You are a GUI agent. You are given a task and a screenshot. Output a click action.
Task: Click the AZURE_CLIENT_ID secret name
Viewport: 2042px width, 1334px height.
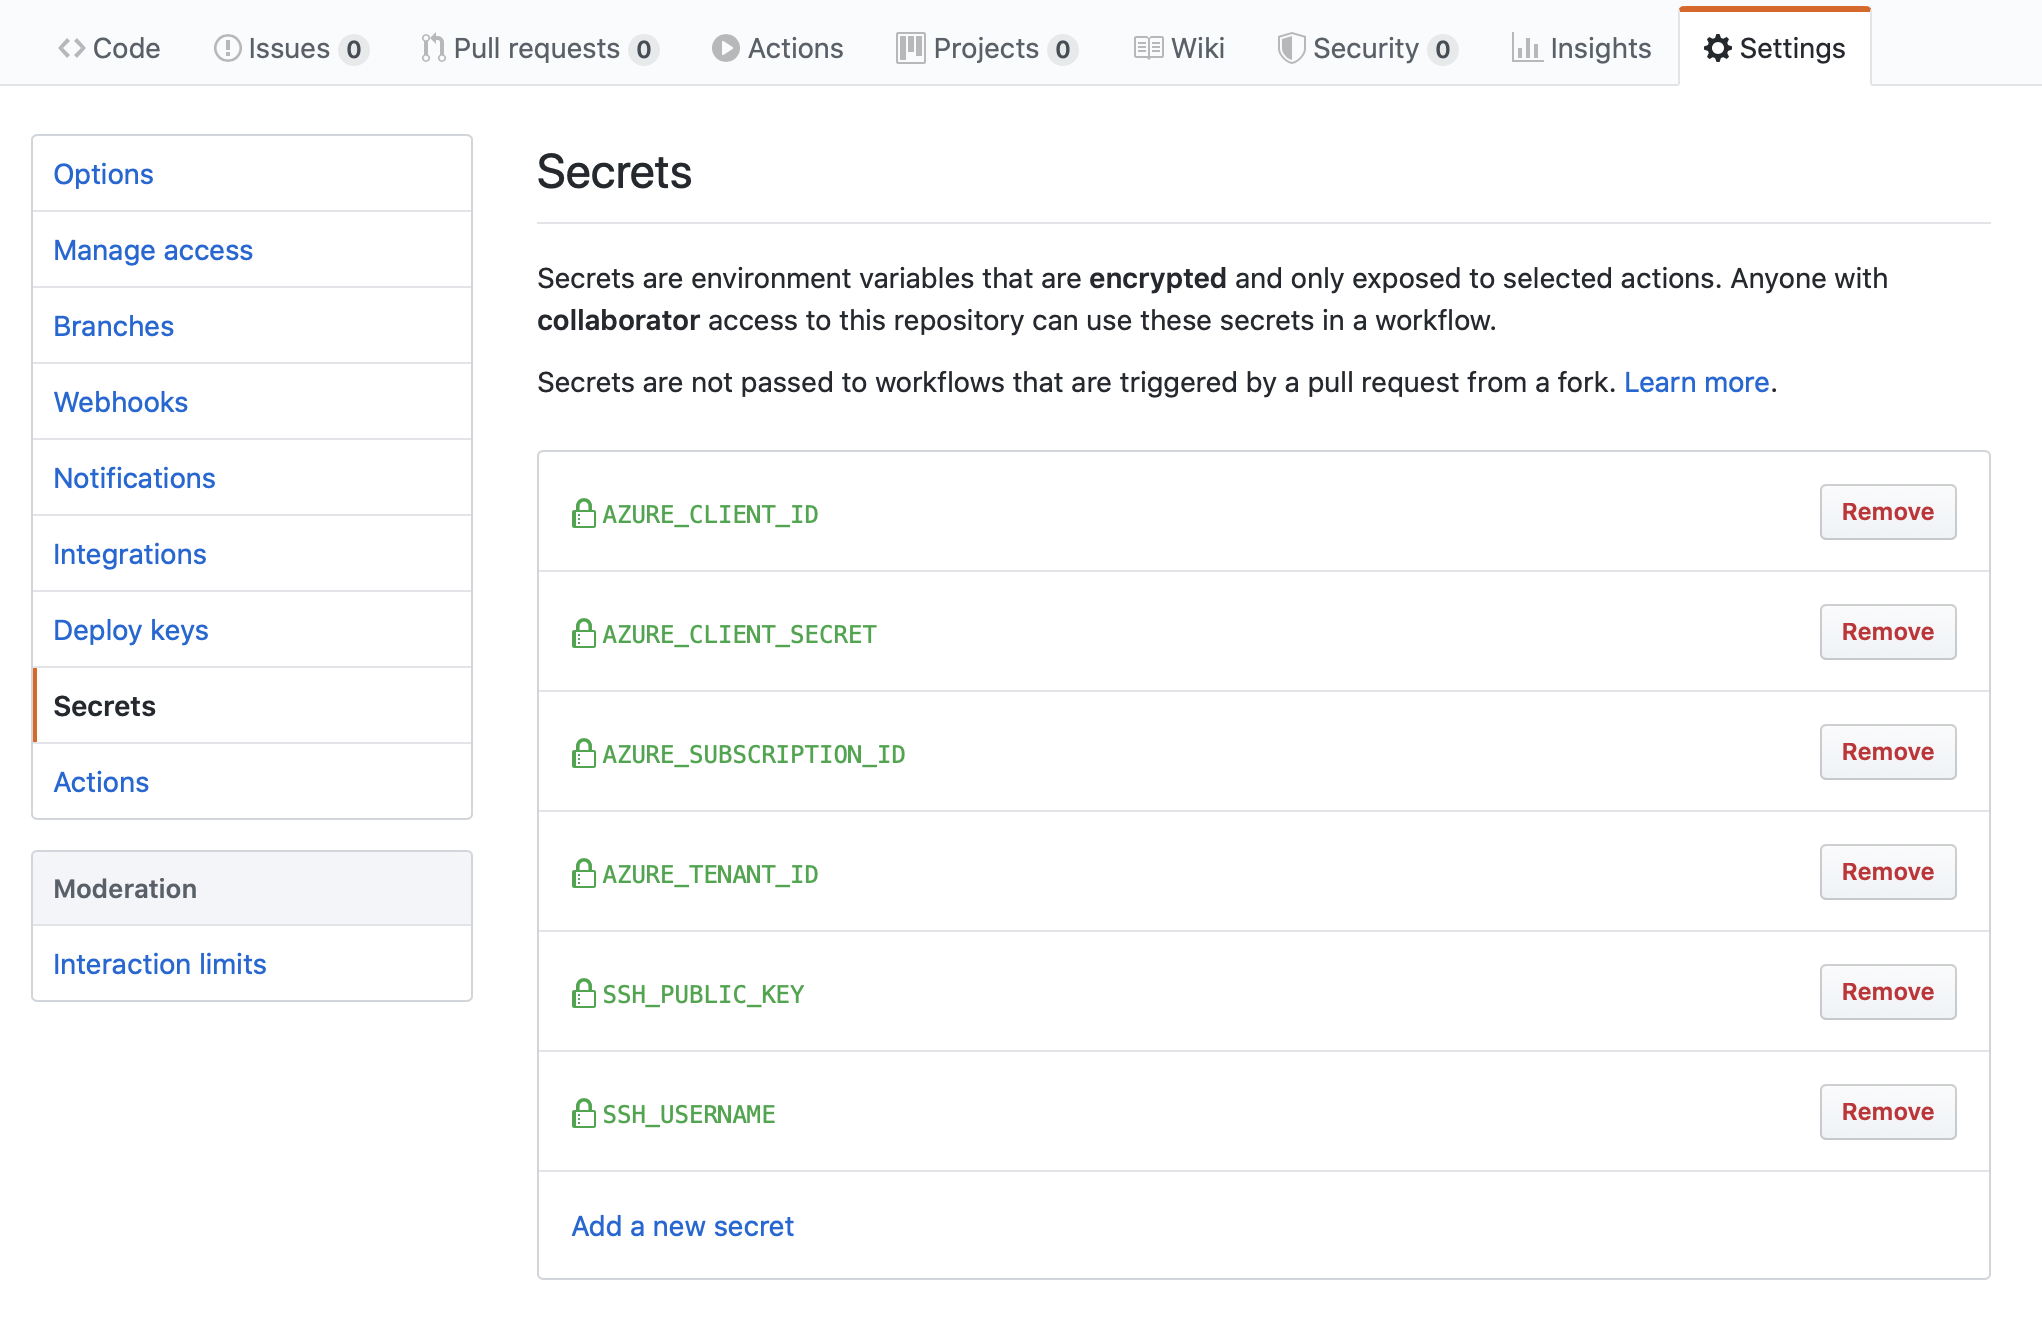pyautogui.click(x=710, y=515)
